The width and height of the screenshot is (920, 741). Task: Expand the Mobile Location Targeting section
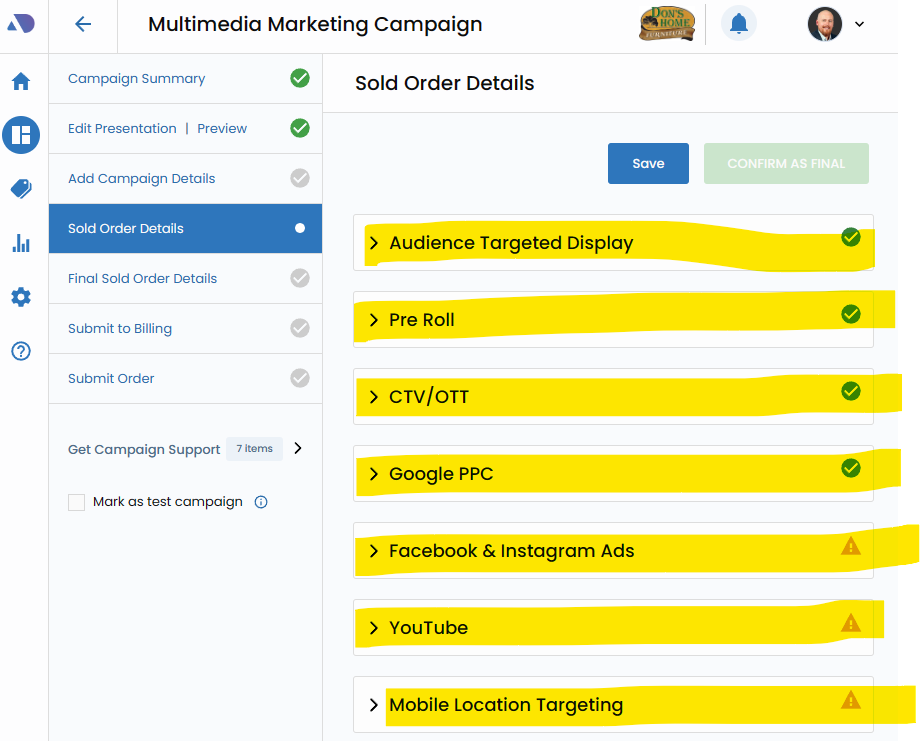374,705
